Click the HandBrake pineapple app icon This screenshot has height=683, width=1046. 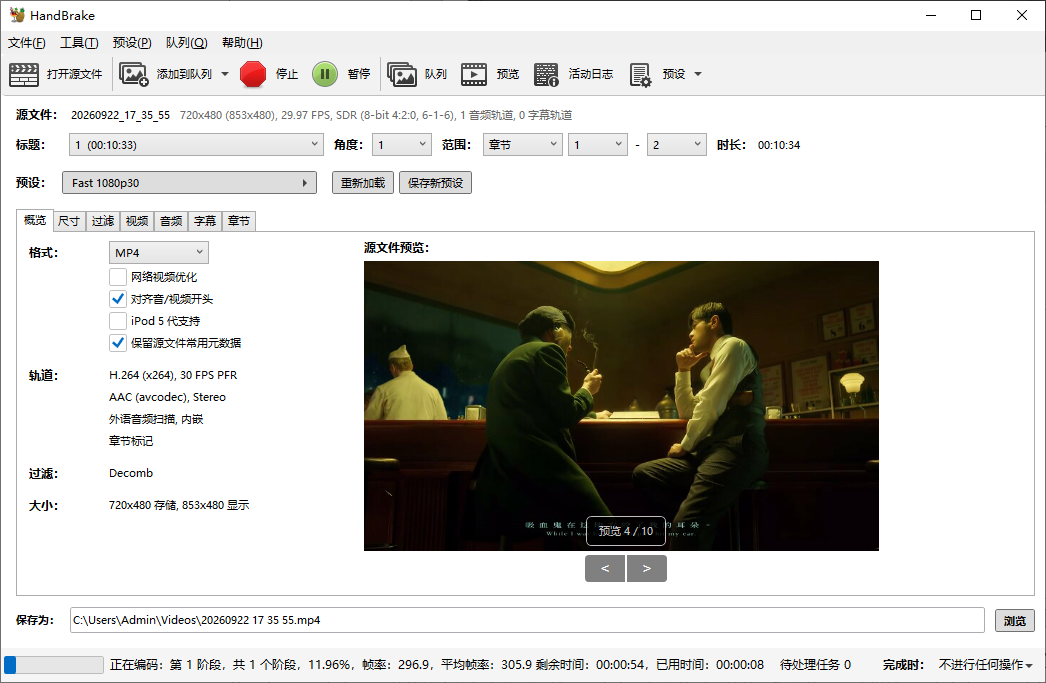(x=17, y=15)
